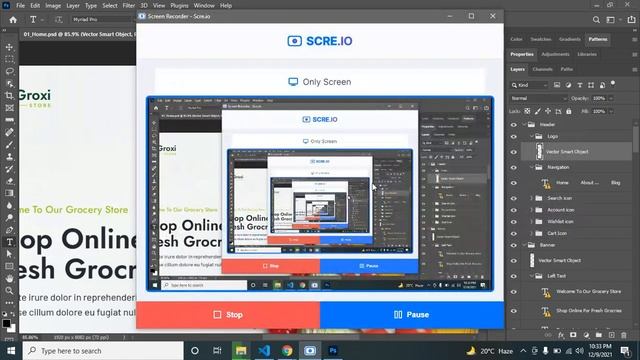Image resolution: width=640 pixels, height=360 pixels.
Task: Select the Zoom tool
Action: coord(9,291)
